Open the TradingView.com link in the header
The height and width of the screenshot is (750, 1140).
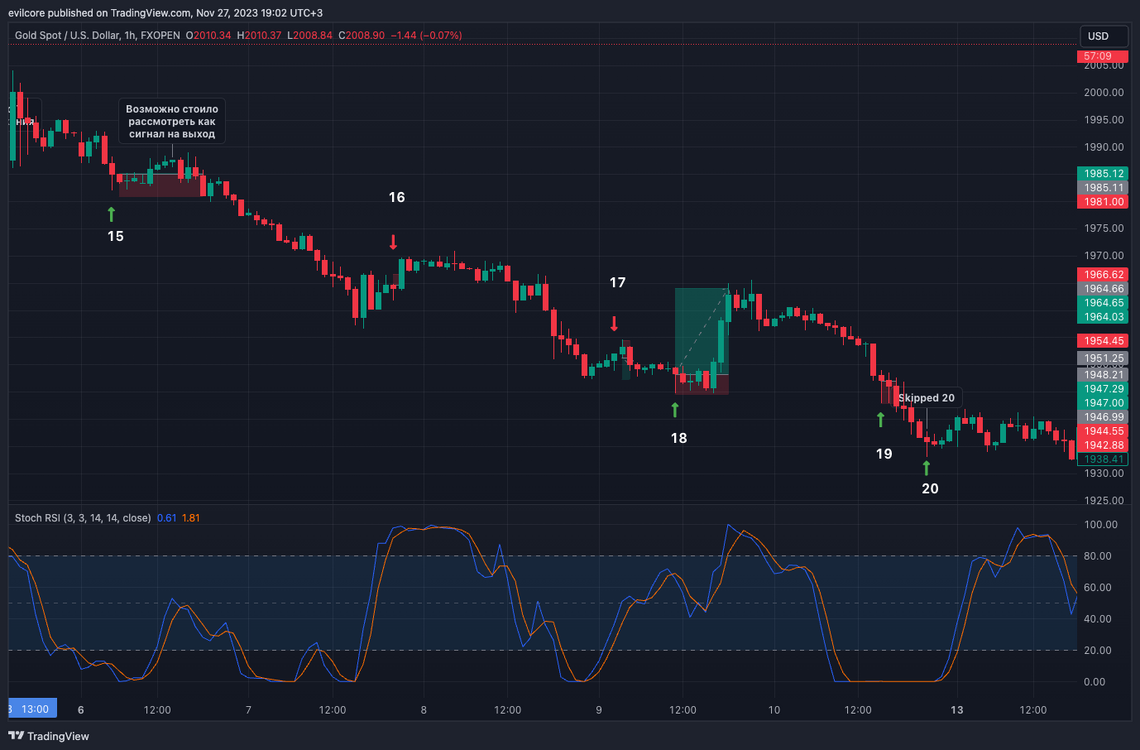click(150, 12)
